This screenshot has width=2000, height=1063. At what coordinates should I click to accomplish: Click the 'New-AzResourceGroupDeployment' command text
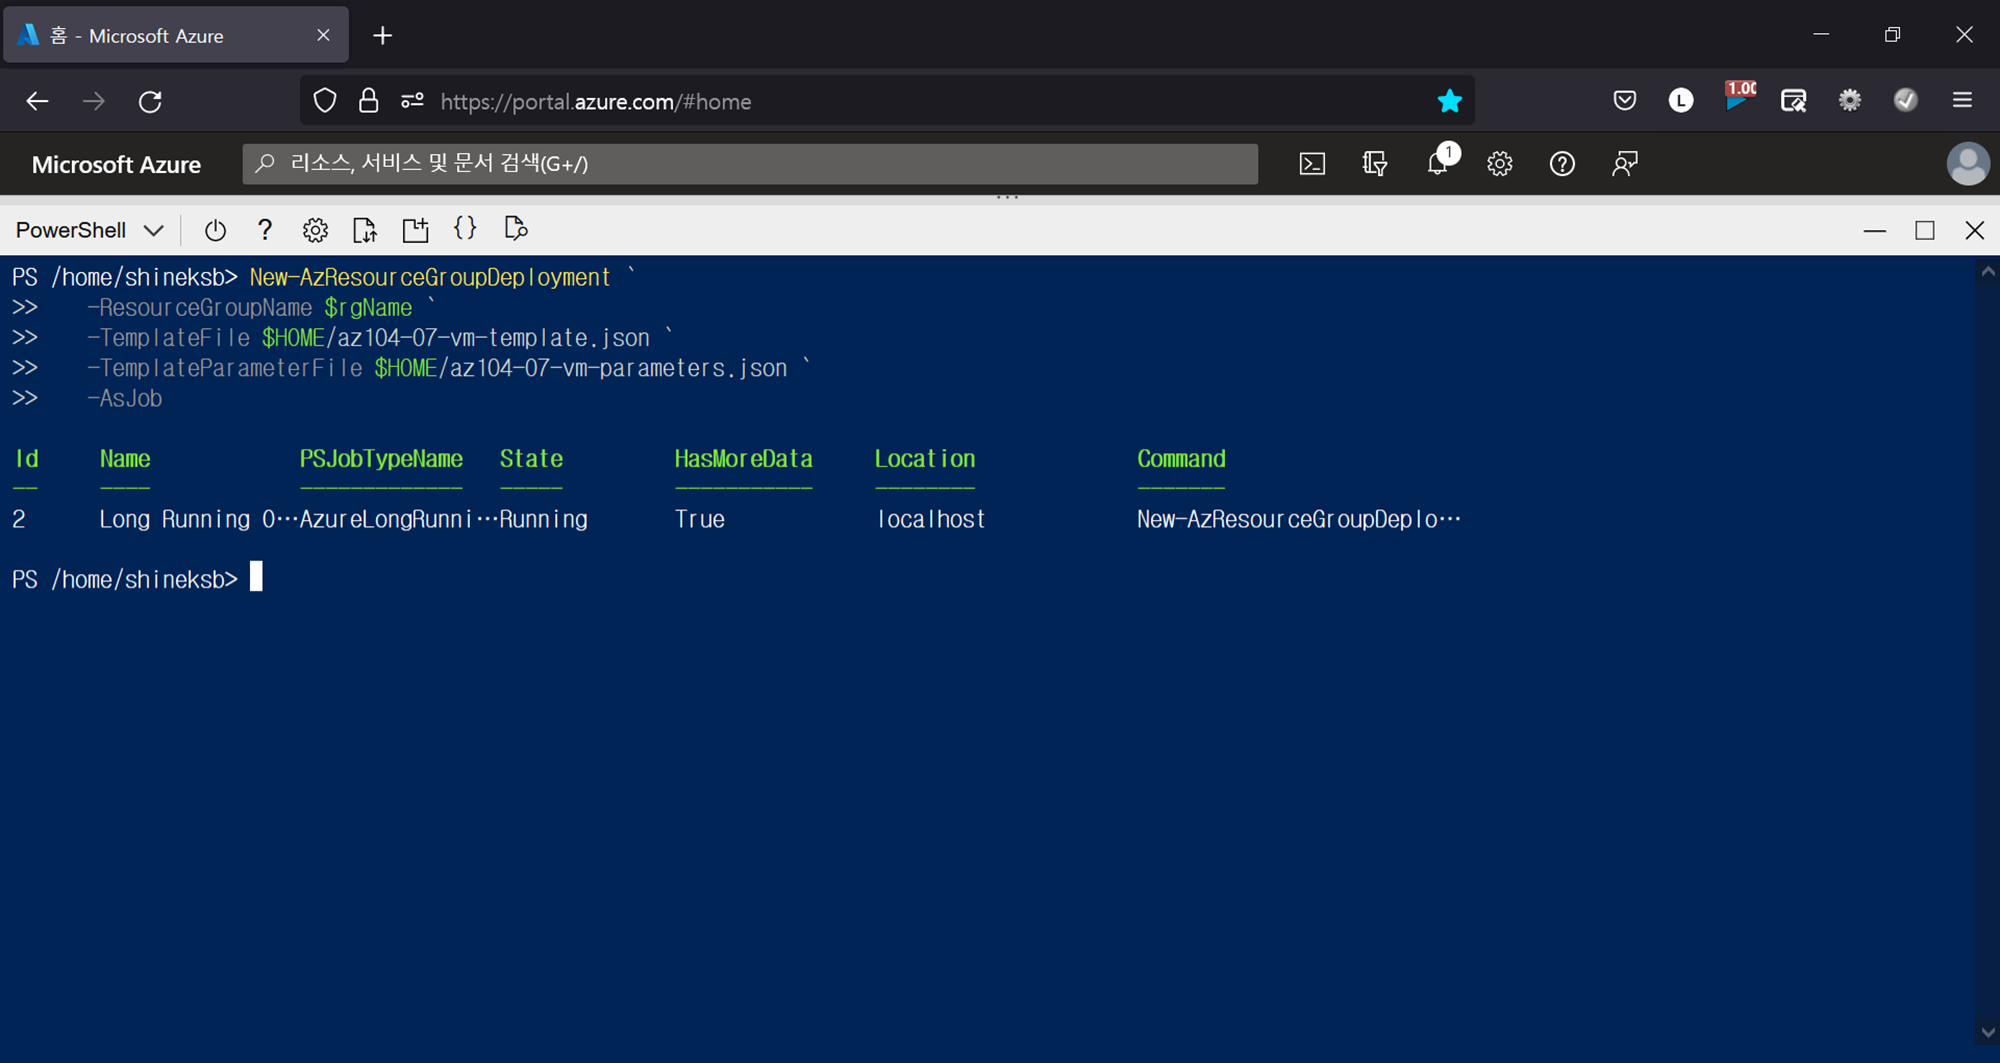[430, 278]
